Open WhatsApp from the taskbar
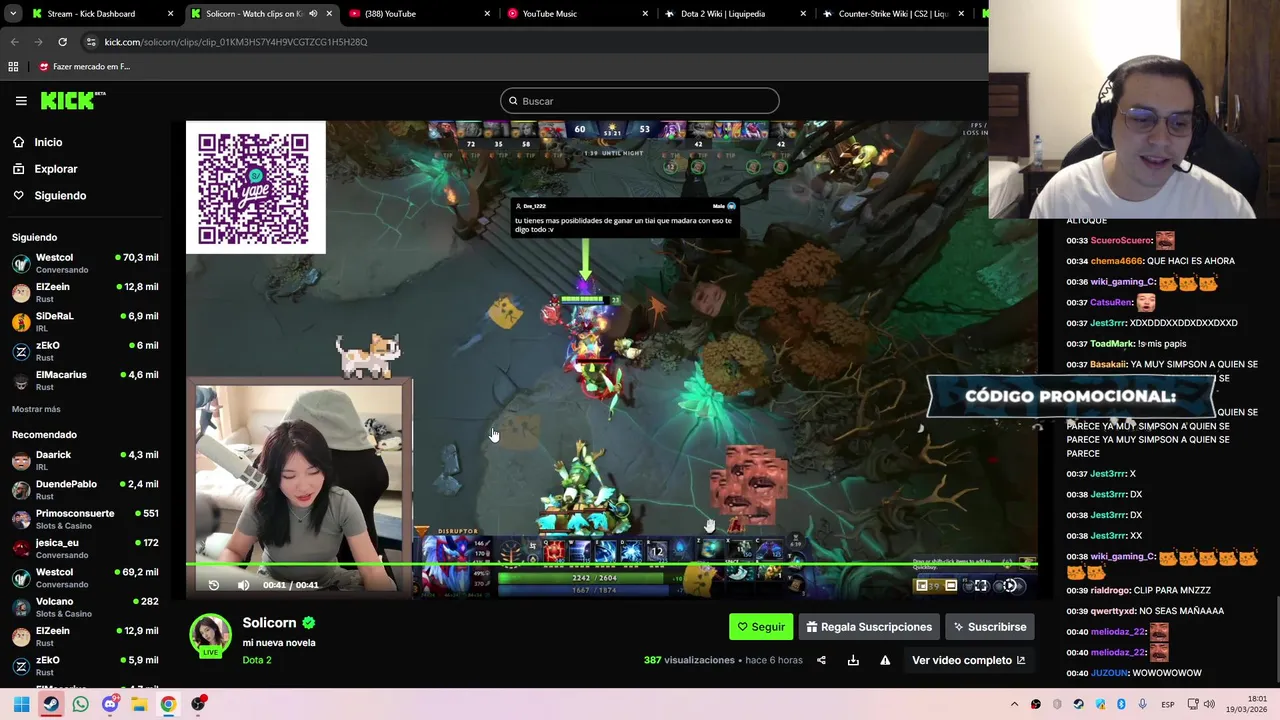Viewport: 1280px width, 720px height. [80, 704]
